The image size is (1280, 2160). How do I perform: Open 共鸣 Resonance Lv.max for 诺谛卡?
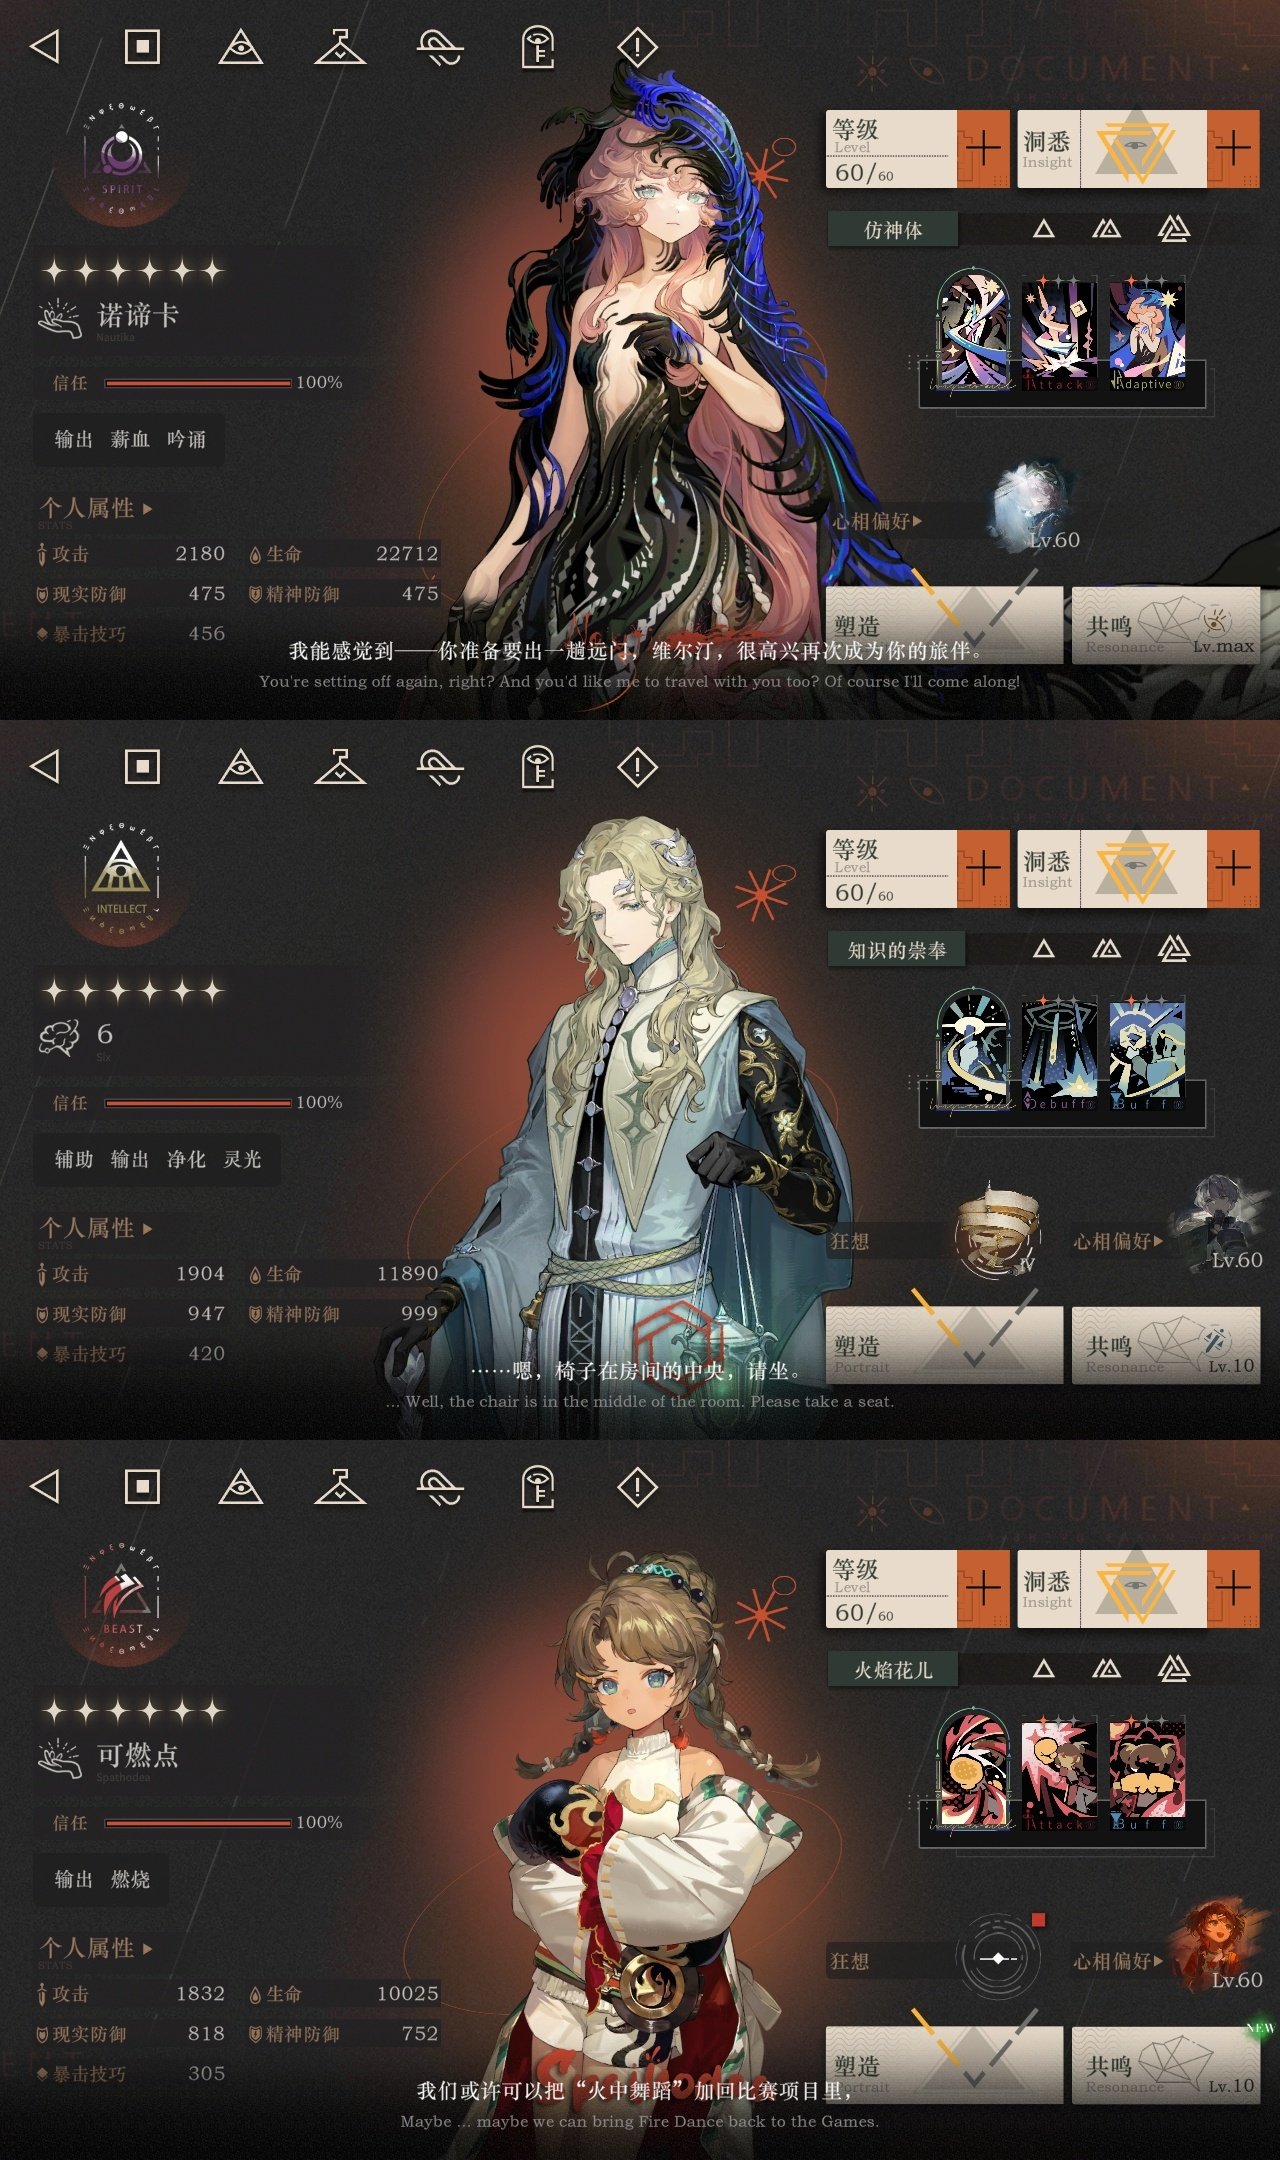pyautogui.click(x=1166, y=625)
